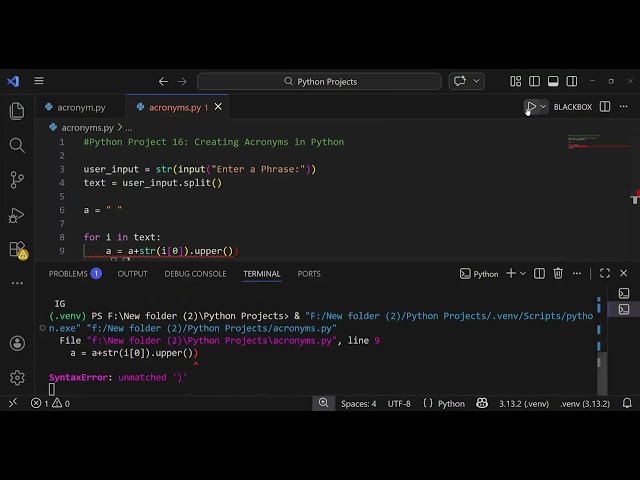Open the remote window status bar icon
This screenshot has width=640, height=480.
13,403
